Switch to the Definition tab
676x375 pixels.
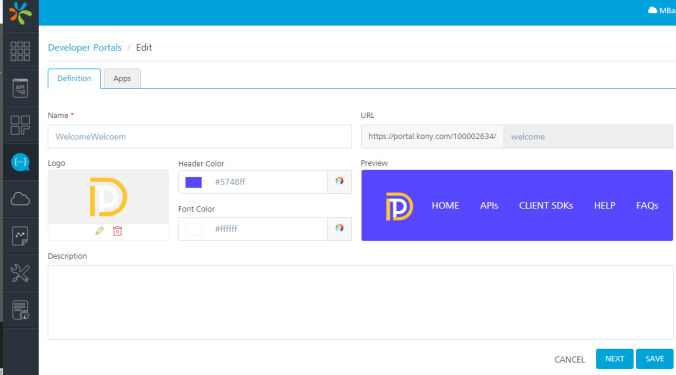click(x=74, y=78)
